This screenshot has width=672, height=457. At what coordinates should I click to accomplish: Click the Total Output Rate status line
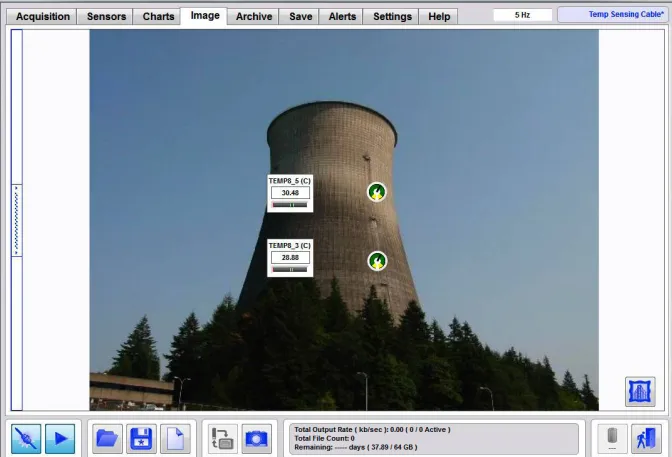click(372, 430)
